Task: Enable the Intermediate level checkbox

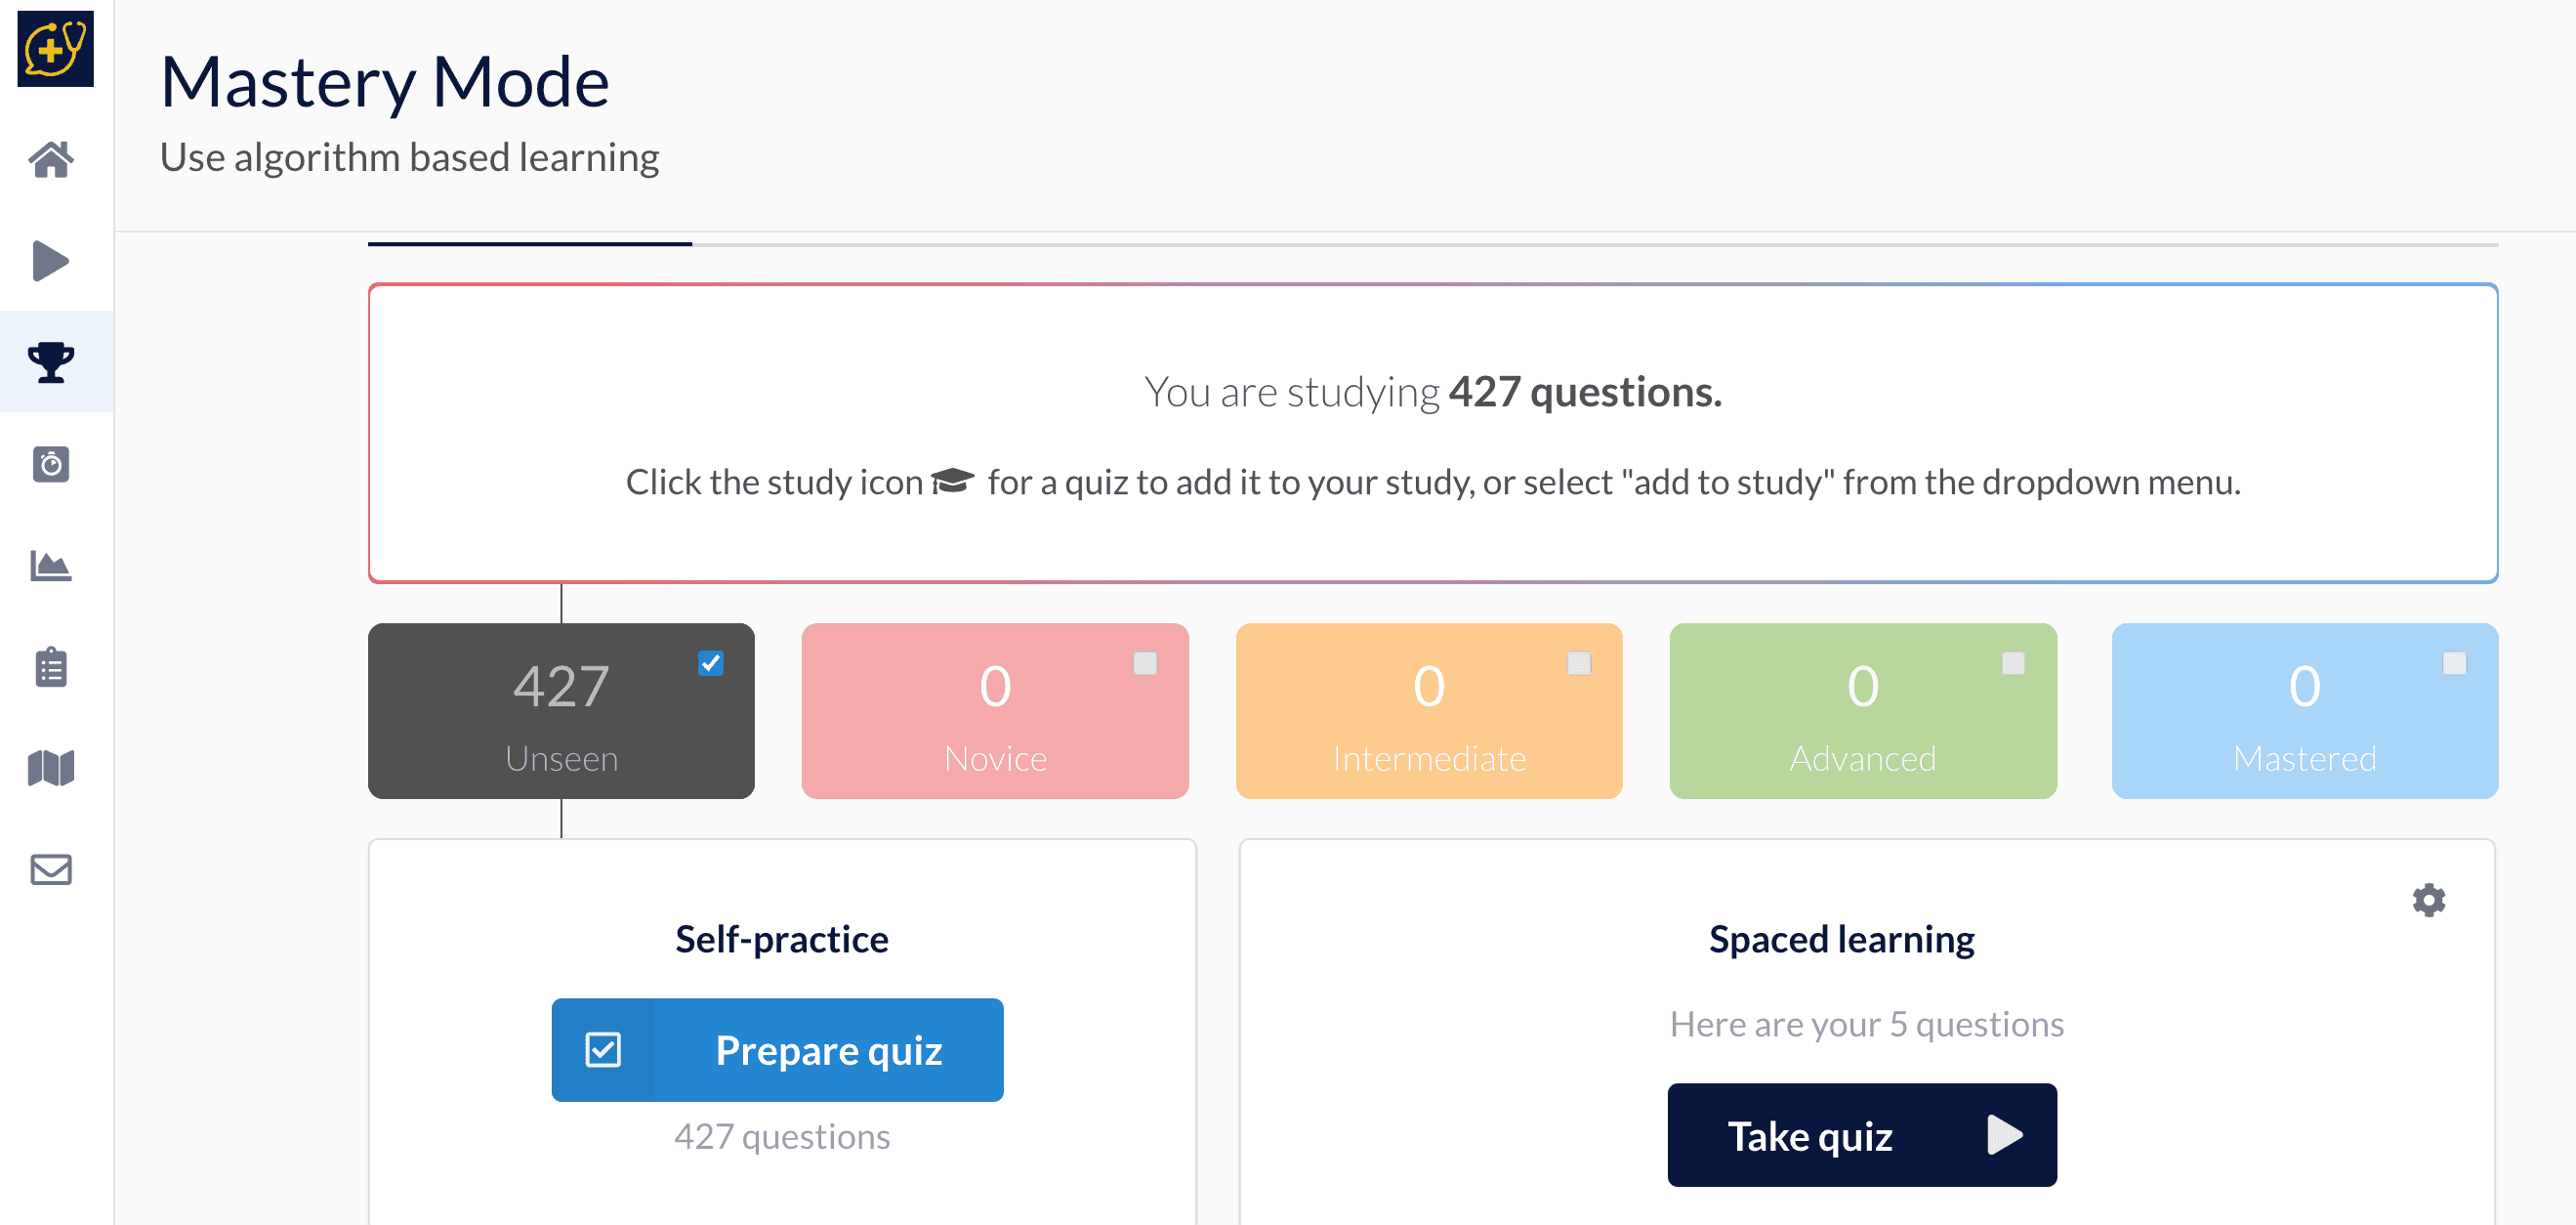Action: pos(1578,663)
